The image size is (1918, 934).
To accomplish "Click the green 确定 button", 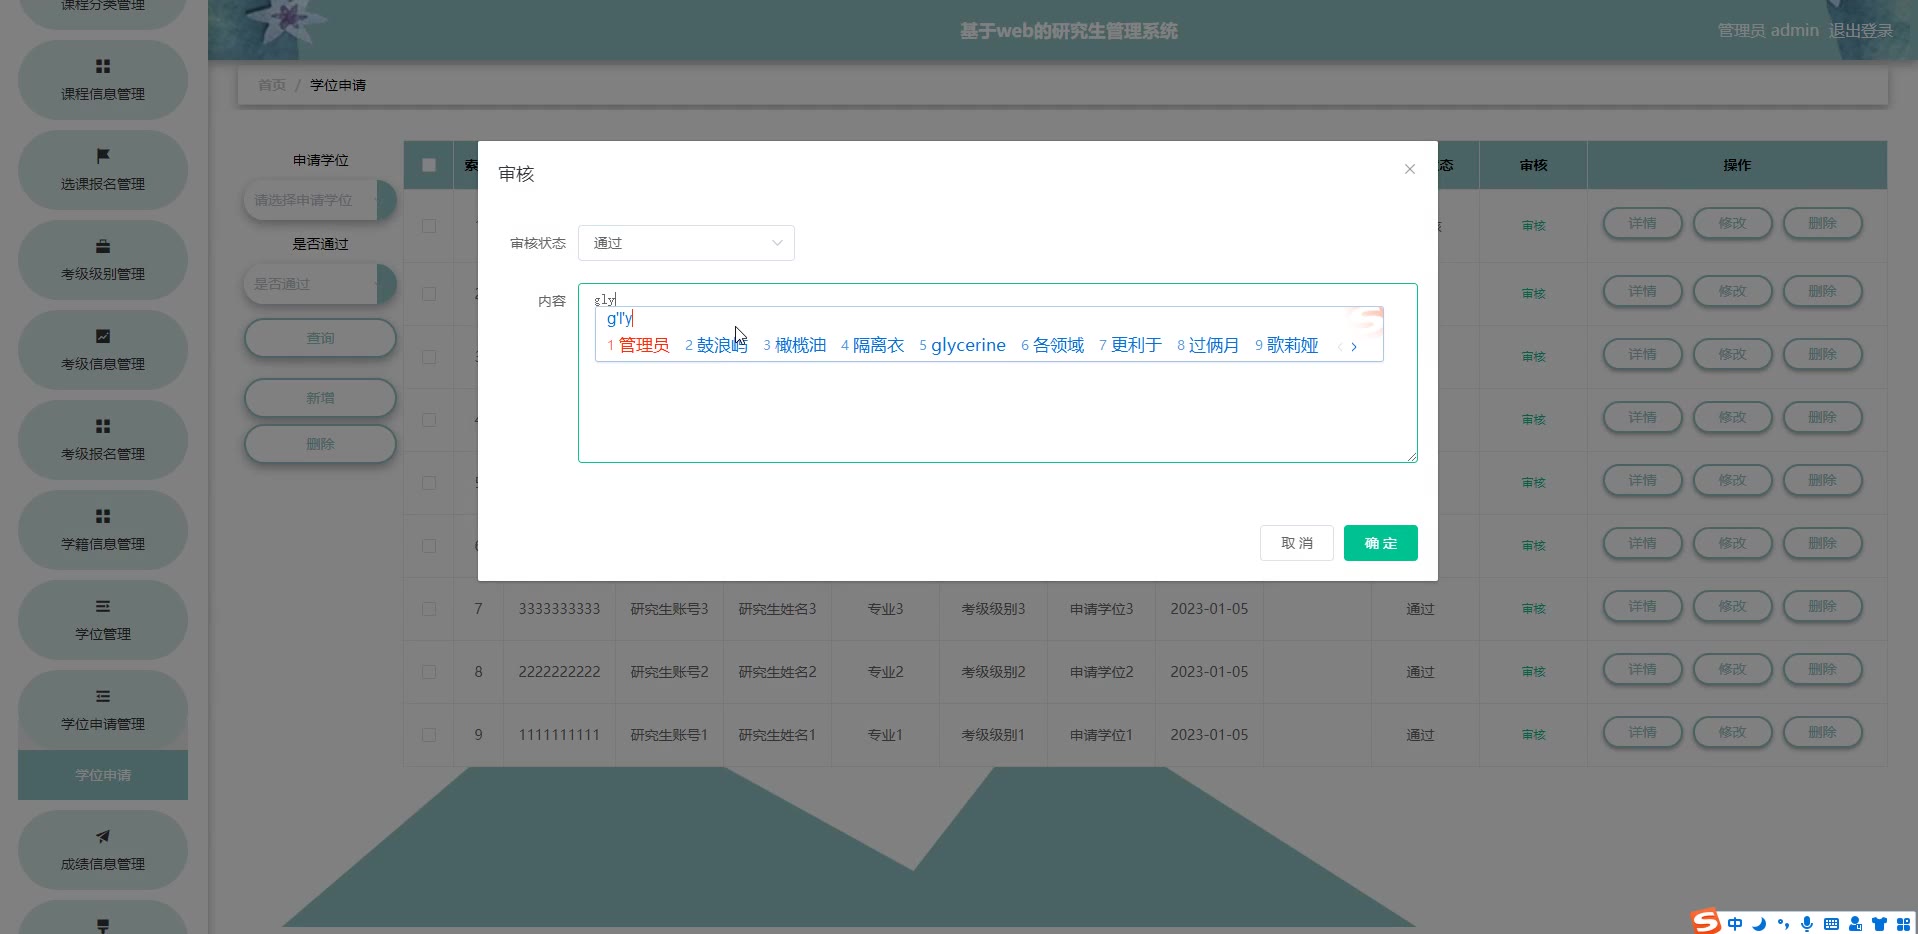I will (1380, 543).
